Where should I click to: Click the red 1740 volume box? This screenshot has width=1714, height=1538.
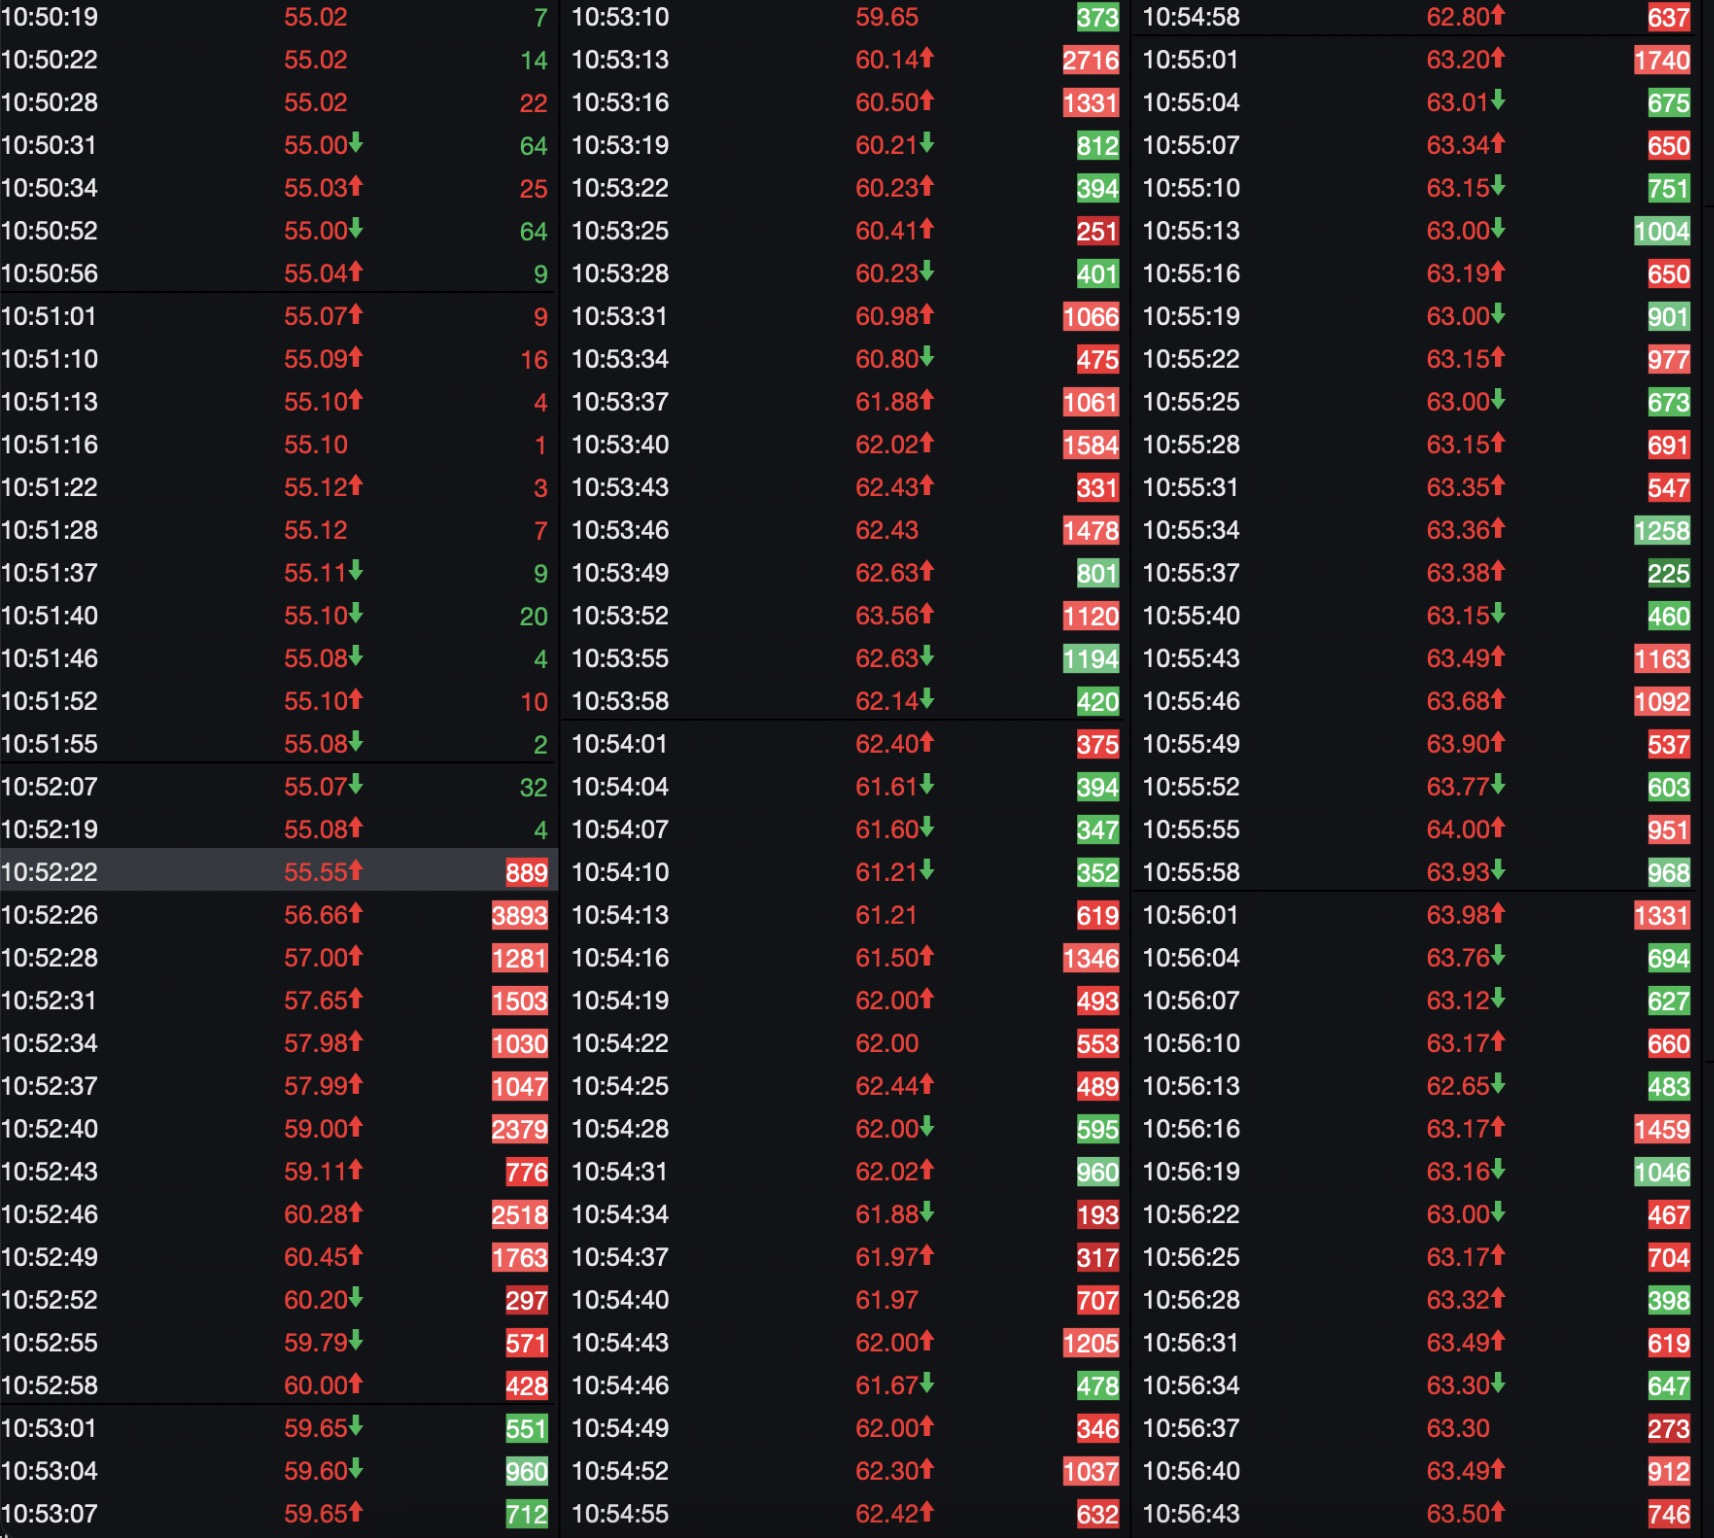click(x=1662, y=60)
